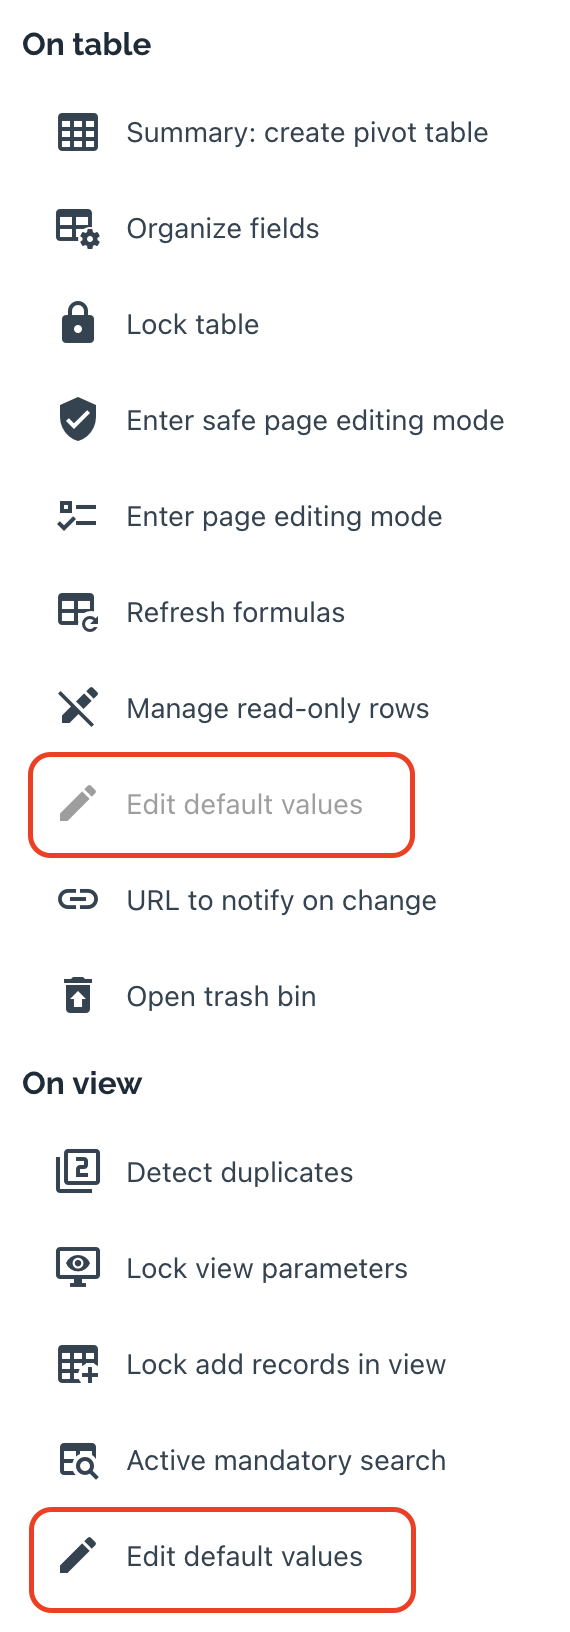Click the shield checkmark icon
This screenshot has height=1632, width=570.
tap(78, 420)
